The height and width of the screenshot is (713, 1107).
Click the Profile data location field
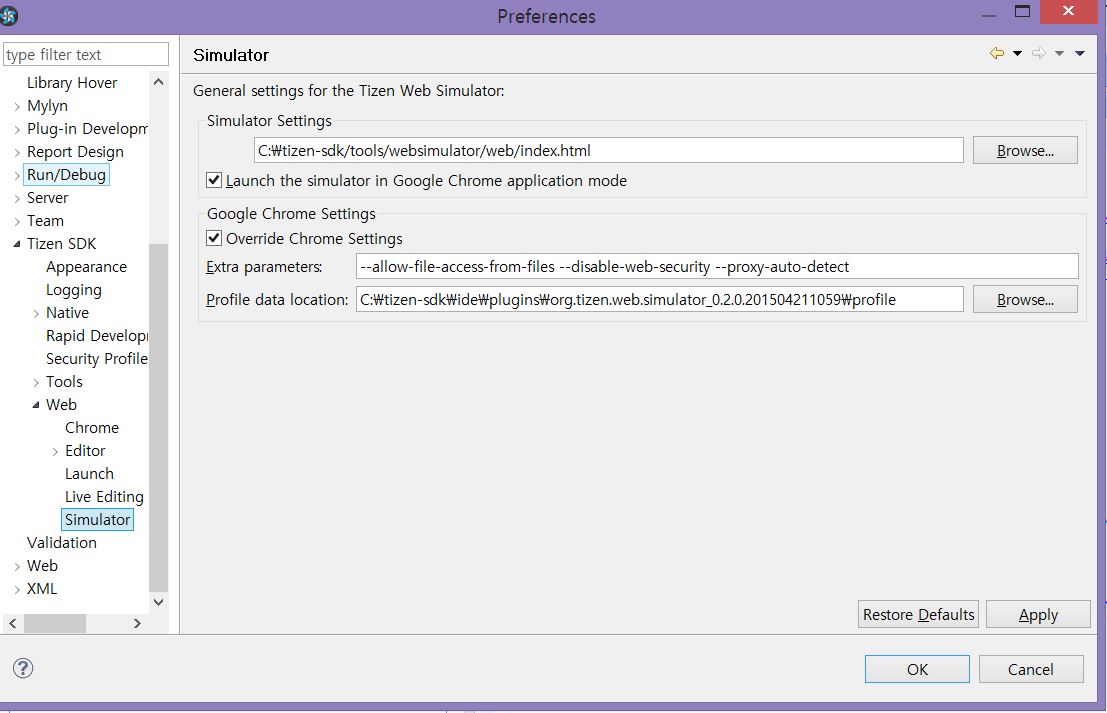(659, 299)
